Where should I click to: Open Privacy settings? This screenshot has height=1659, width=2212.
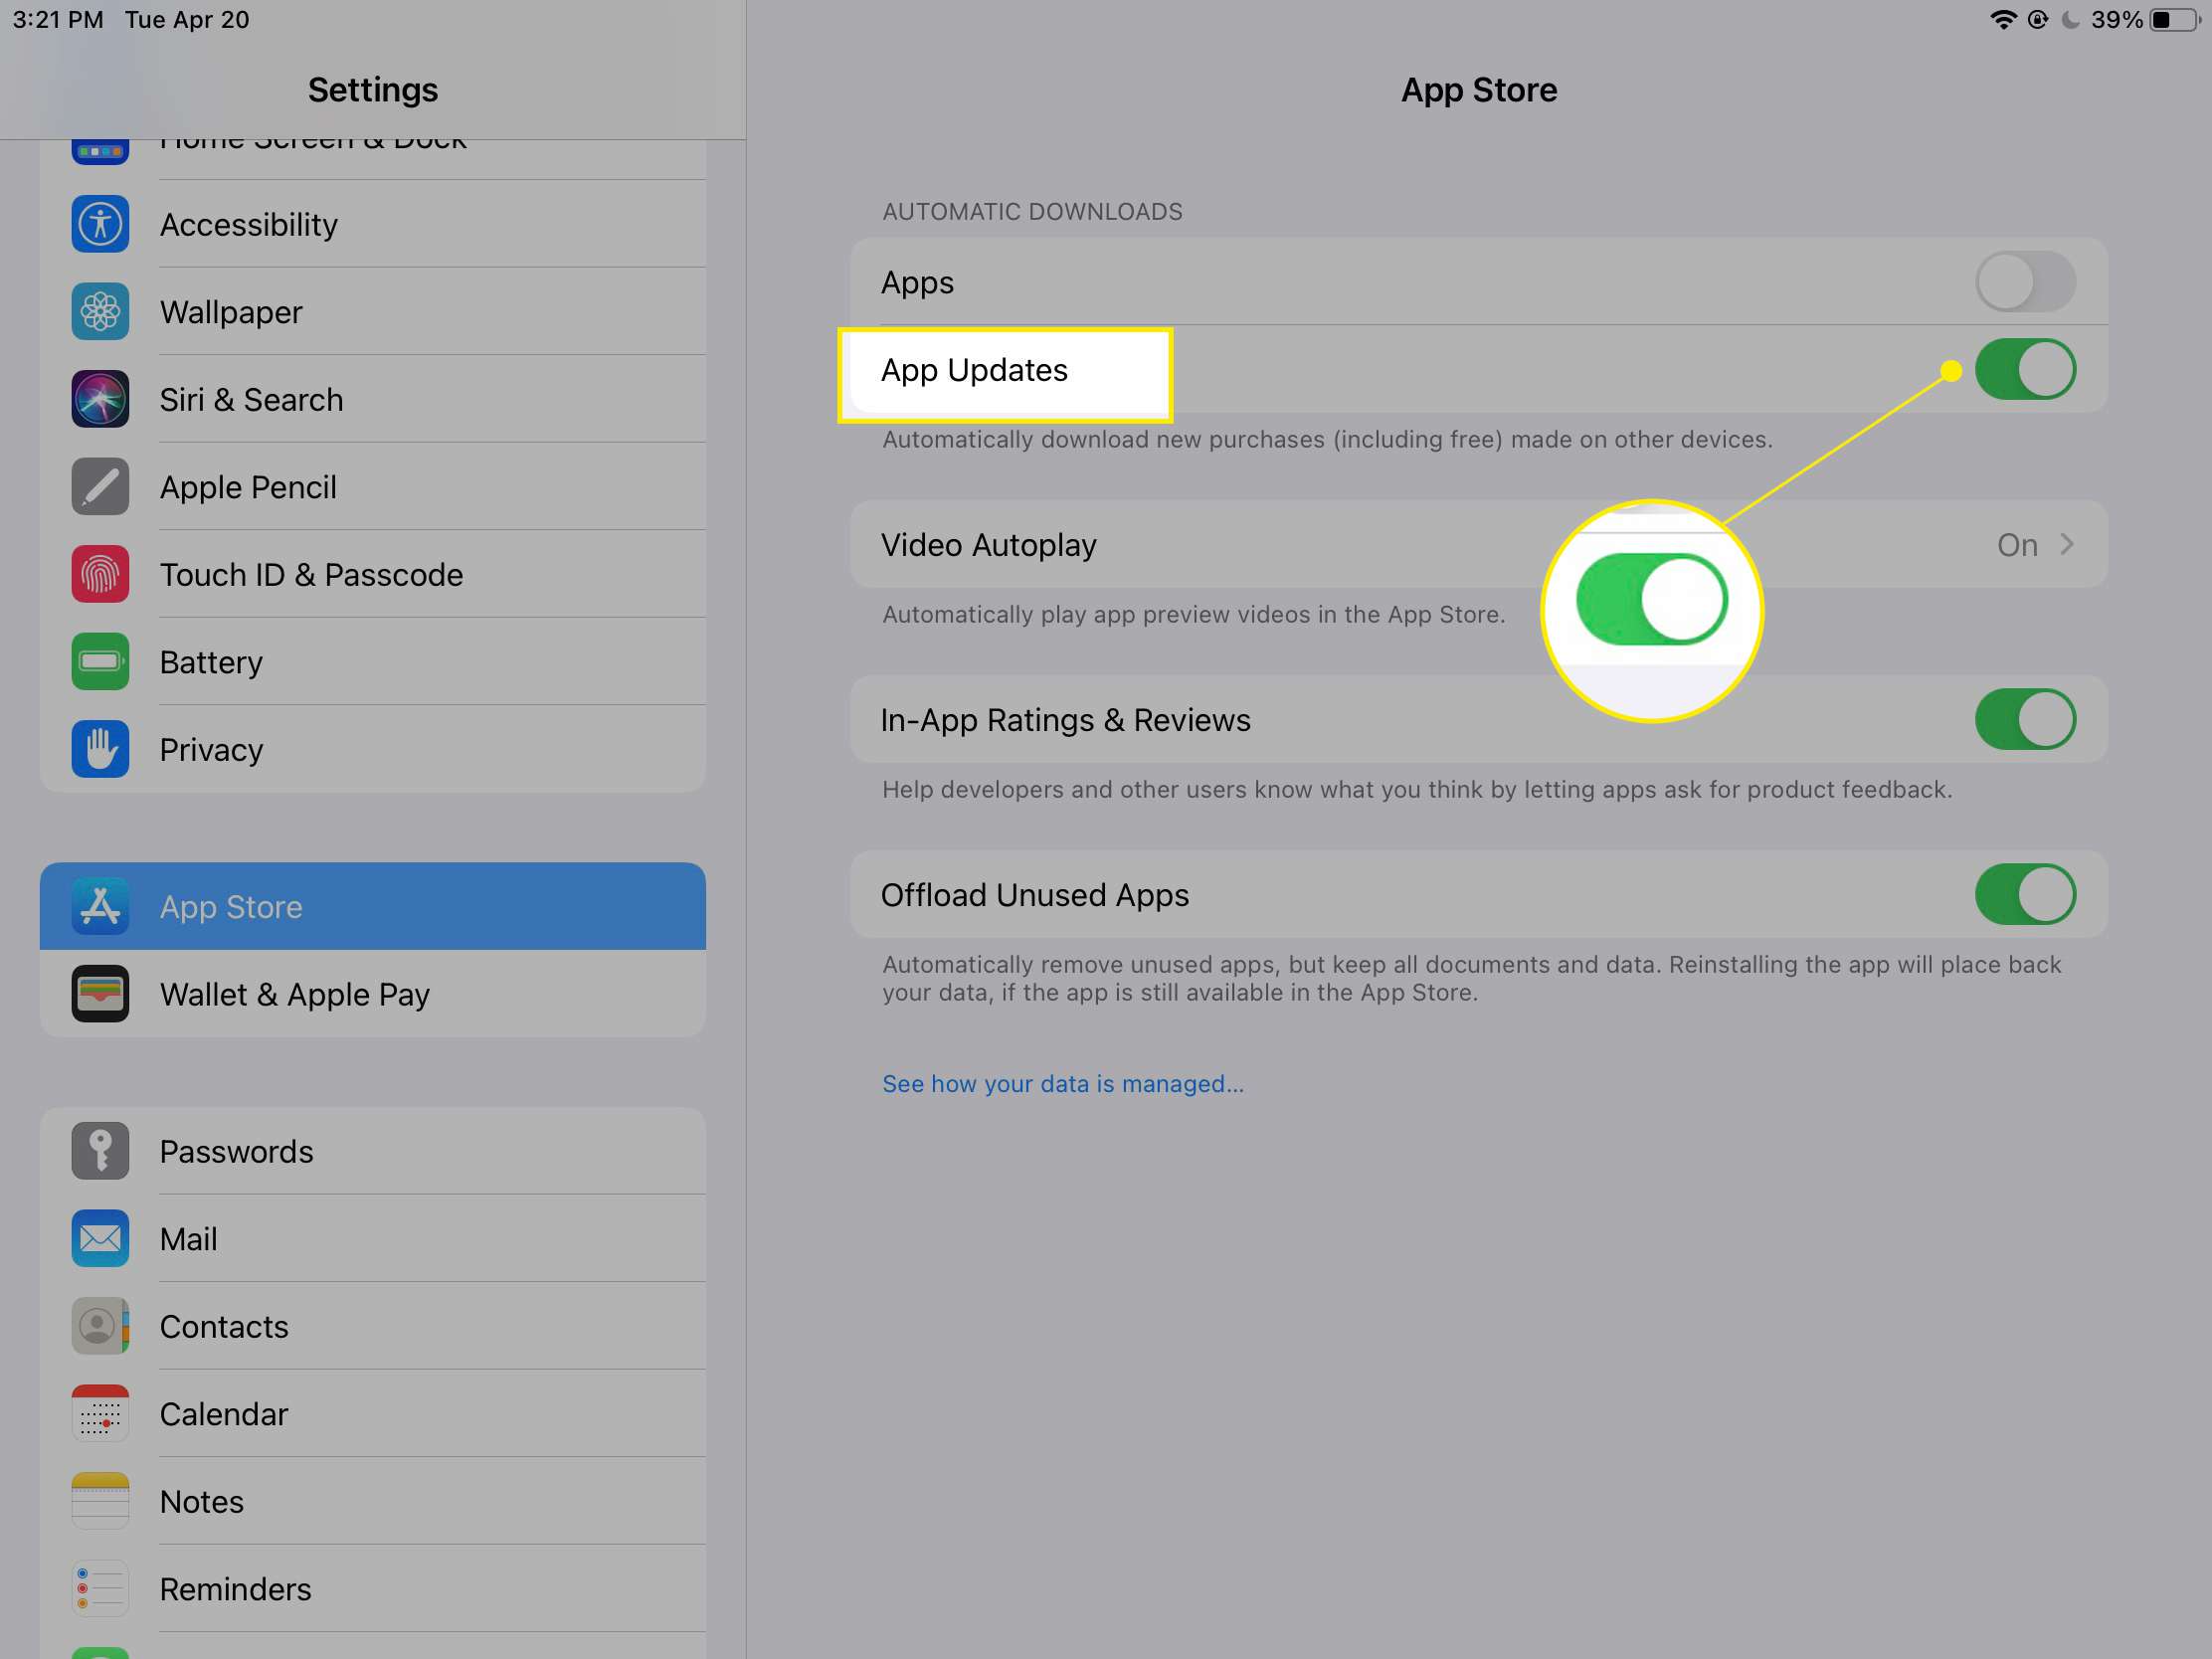[x=211, y=749]
